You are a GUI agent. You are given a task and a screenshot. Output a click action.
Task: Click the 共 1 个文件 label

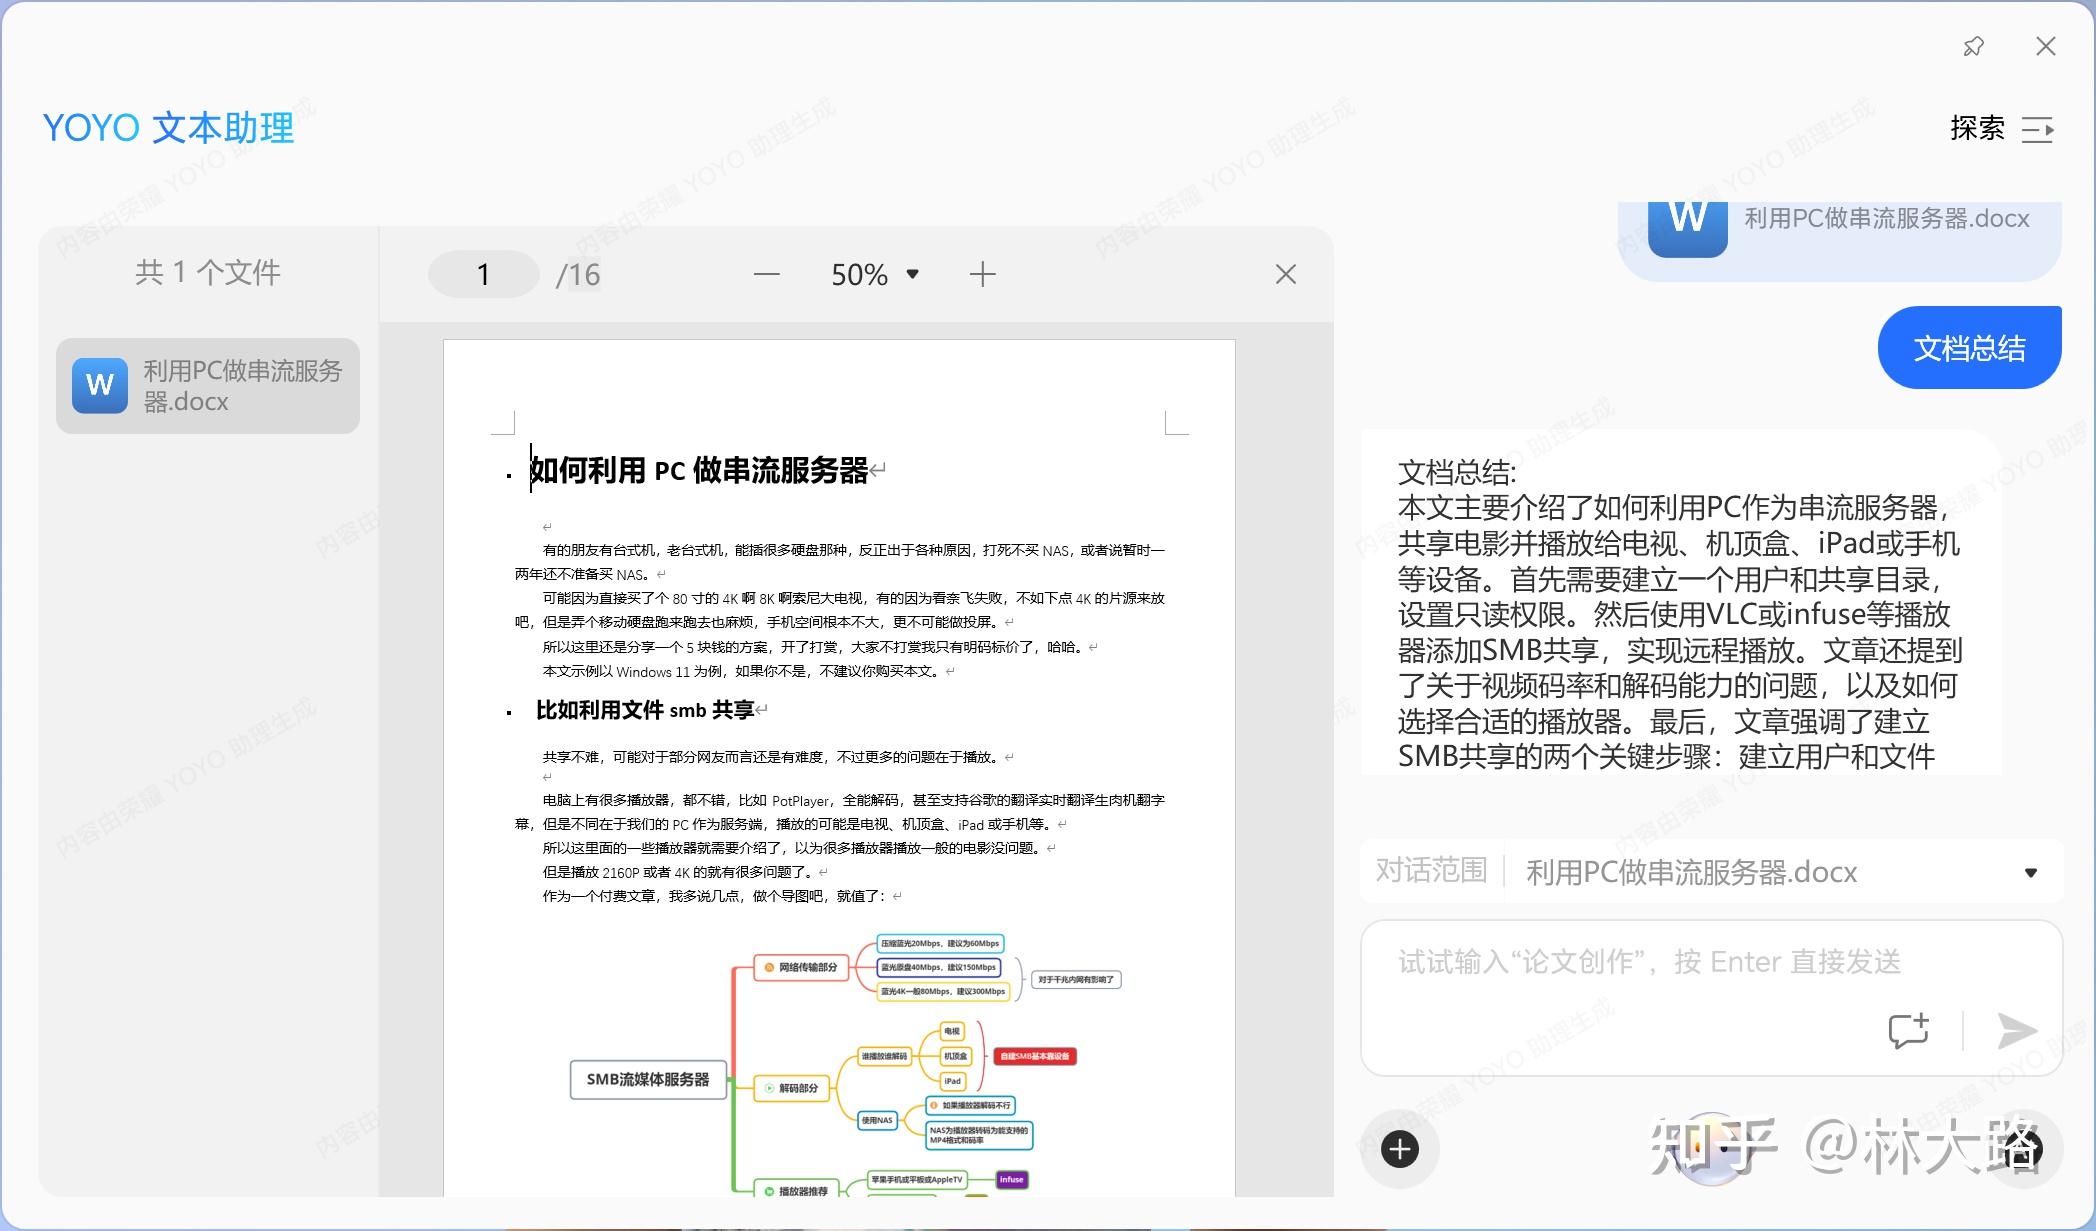click(208, 272)
